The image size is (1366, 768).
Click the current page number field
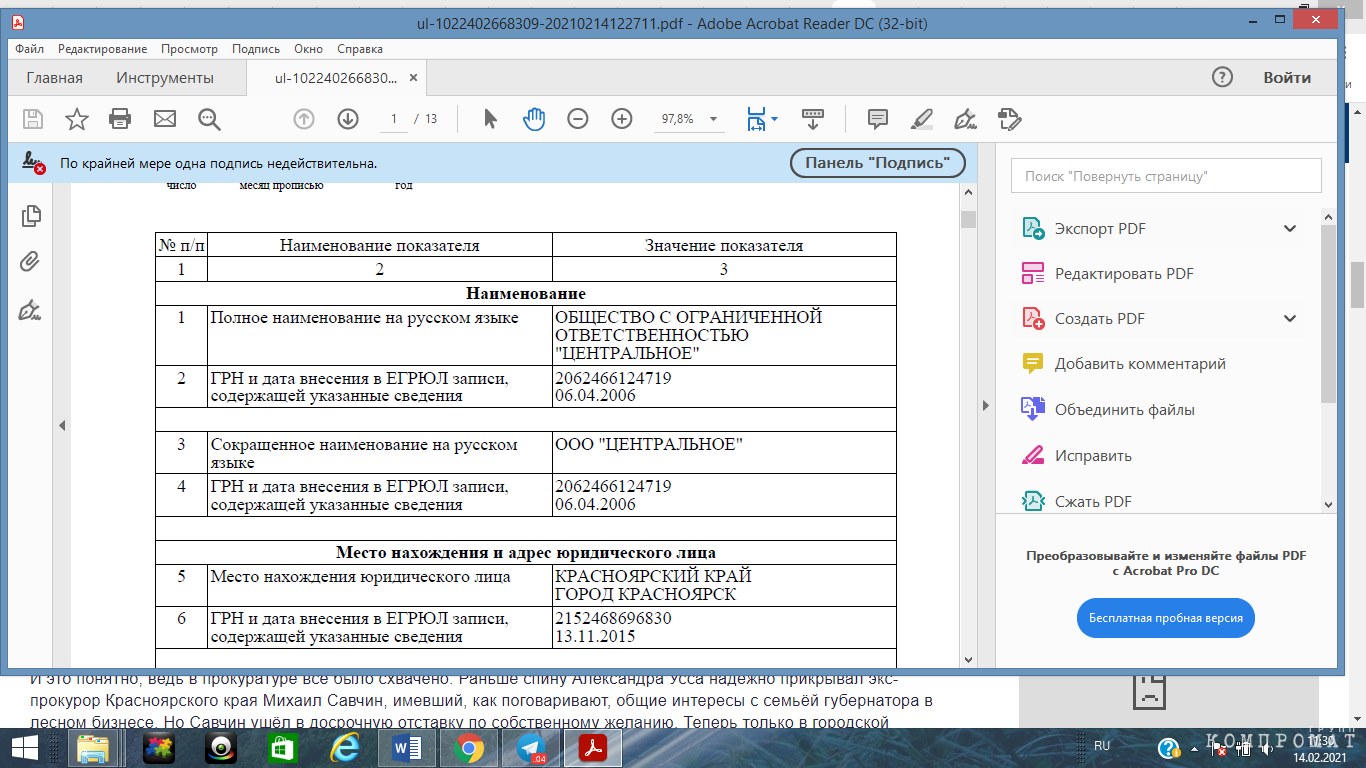(x=394, y=119)
